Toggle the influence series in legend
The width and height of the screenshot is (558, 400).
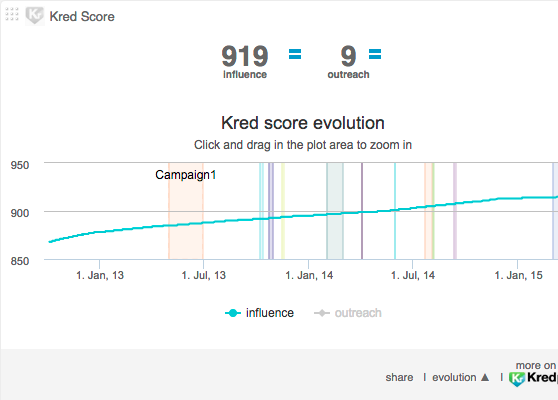tap(259, 313)
